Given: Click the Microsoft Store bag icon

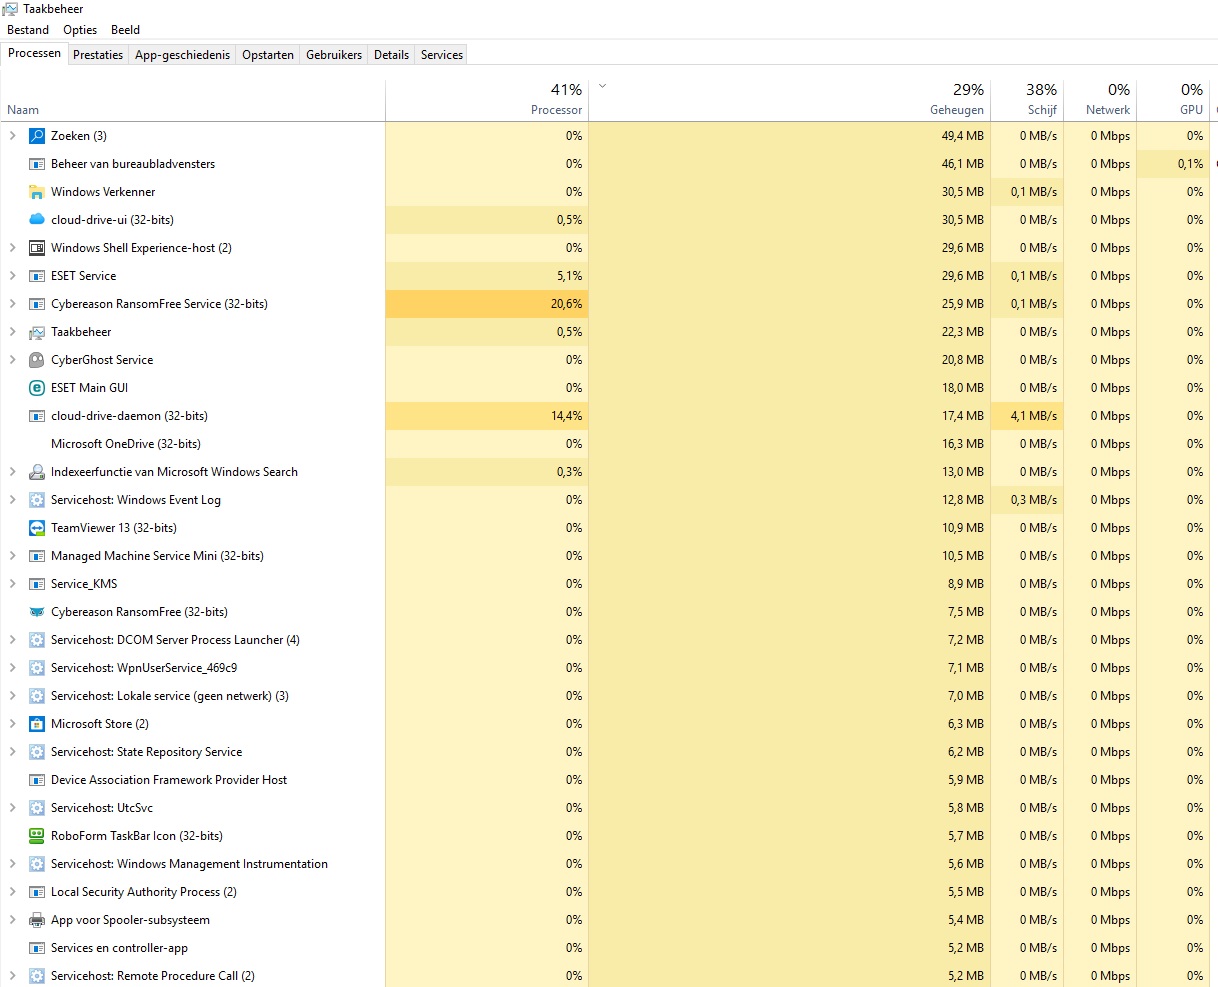Looking at the screenshot, I should tap(37, 724).
